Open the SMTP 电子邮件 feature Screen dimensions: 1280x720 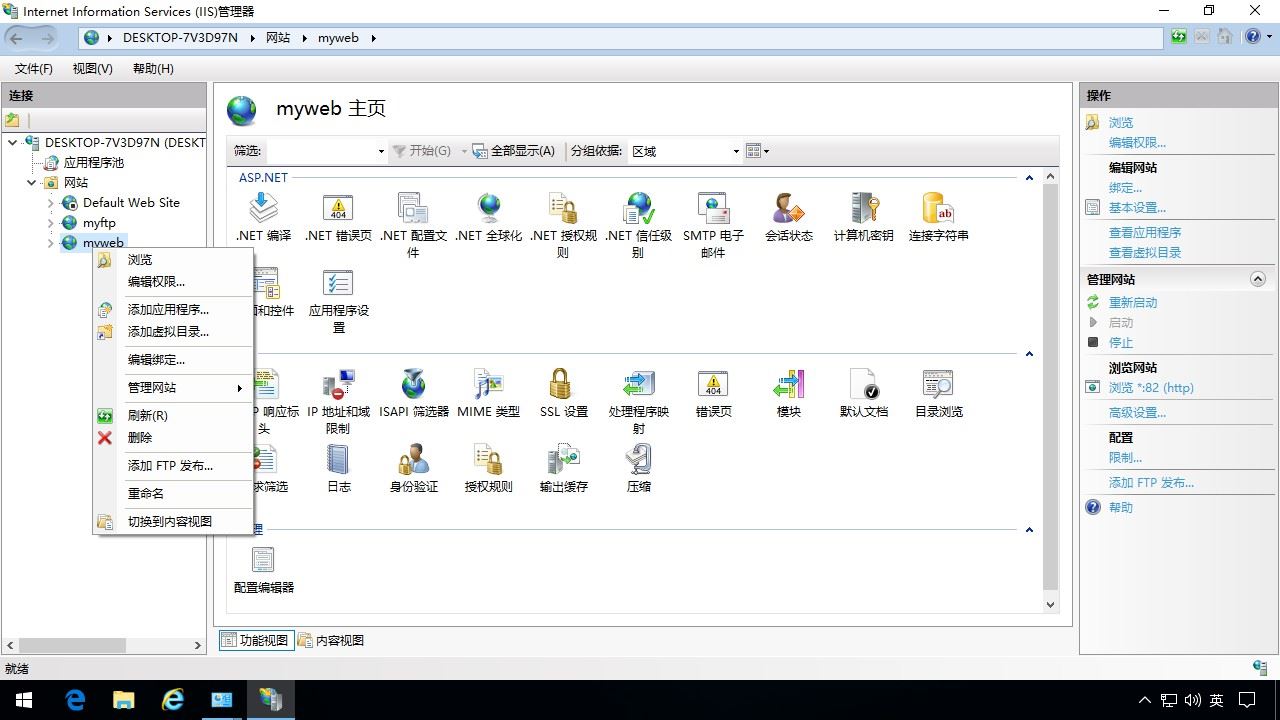tap(713, 225)
